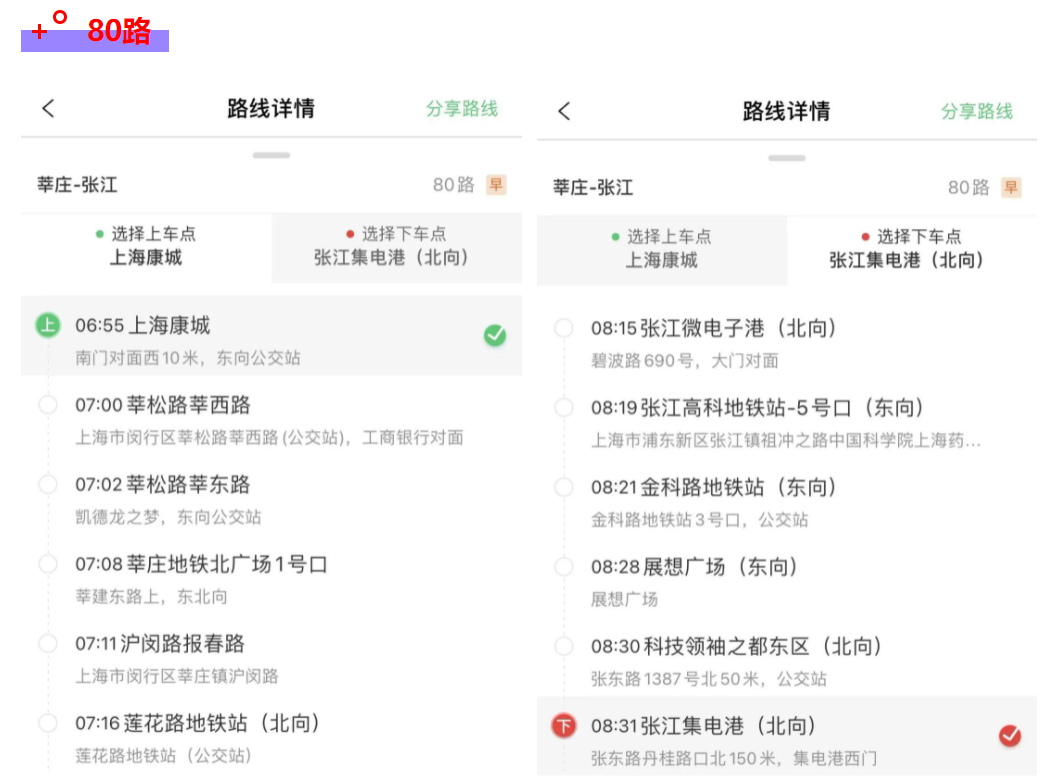The width and height of the screenshot is (1049, 783).
Task: Switch to 选择下车点 tab in right panel
Action: [x=911, y=249]
